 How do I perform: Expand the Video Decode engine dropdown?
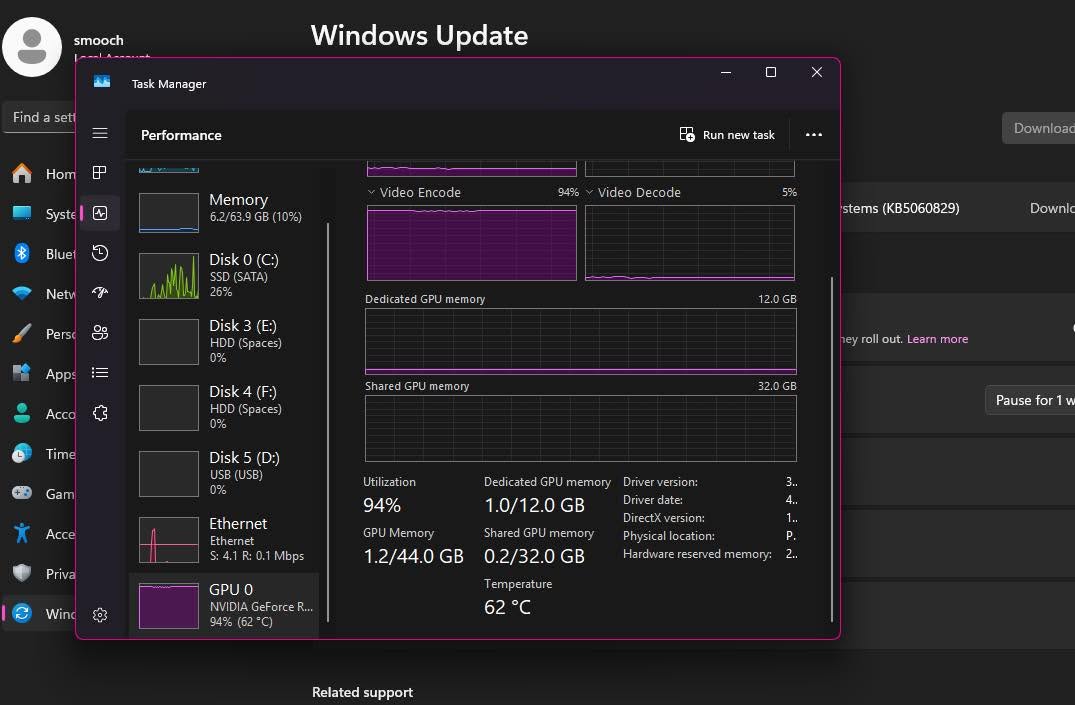[589, 192]
